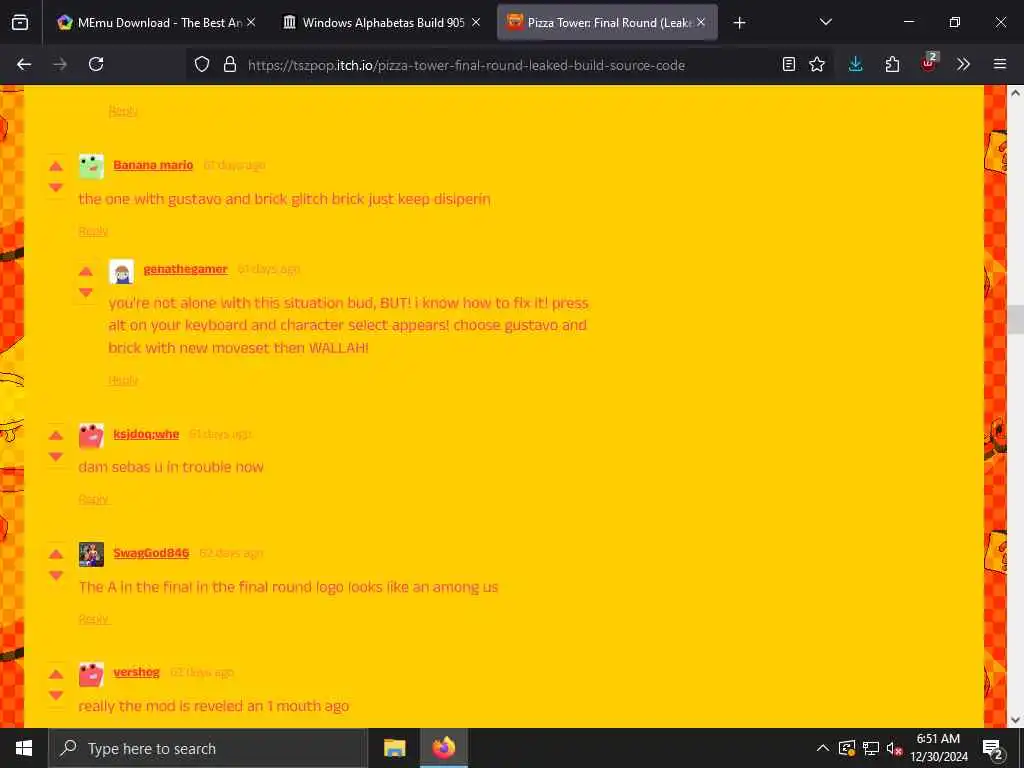Downvote ksjdoq;whe's comment
The height and width of the screenshot is (768, 1024).
pos(56,456)
